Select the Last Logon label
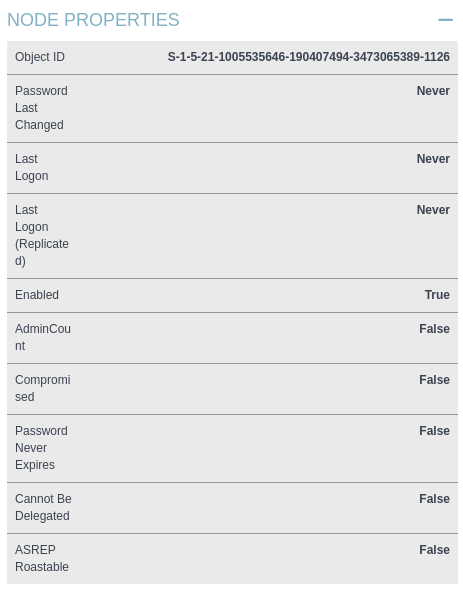 tap(32, 167)
